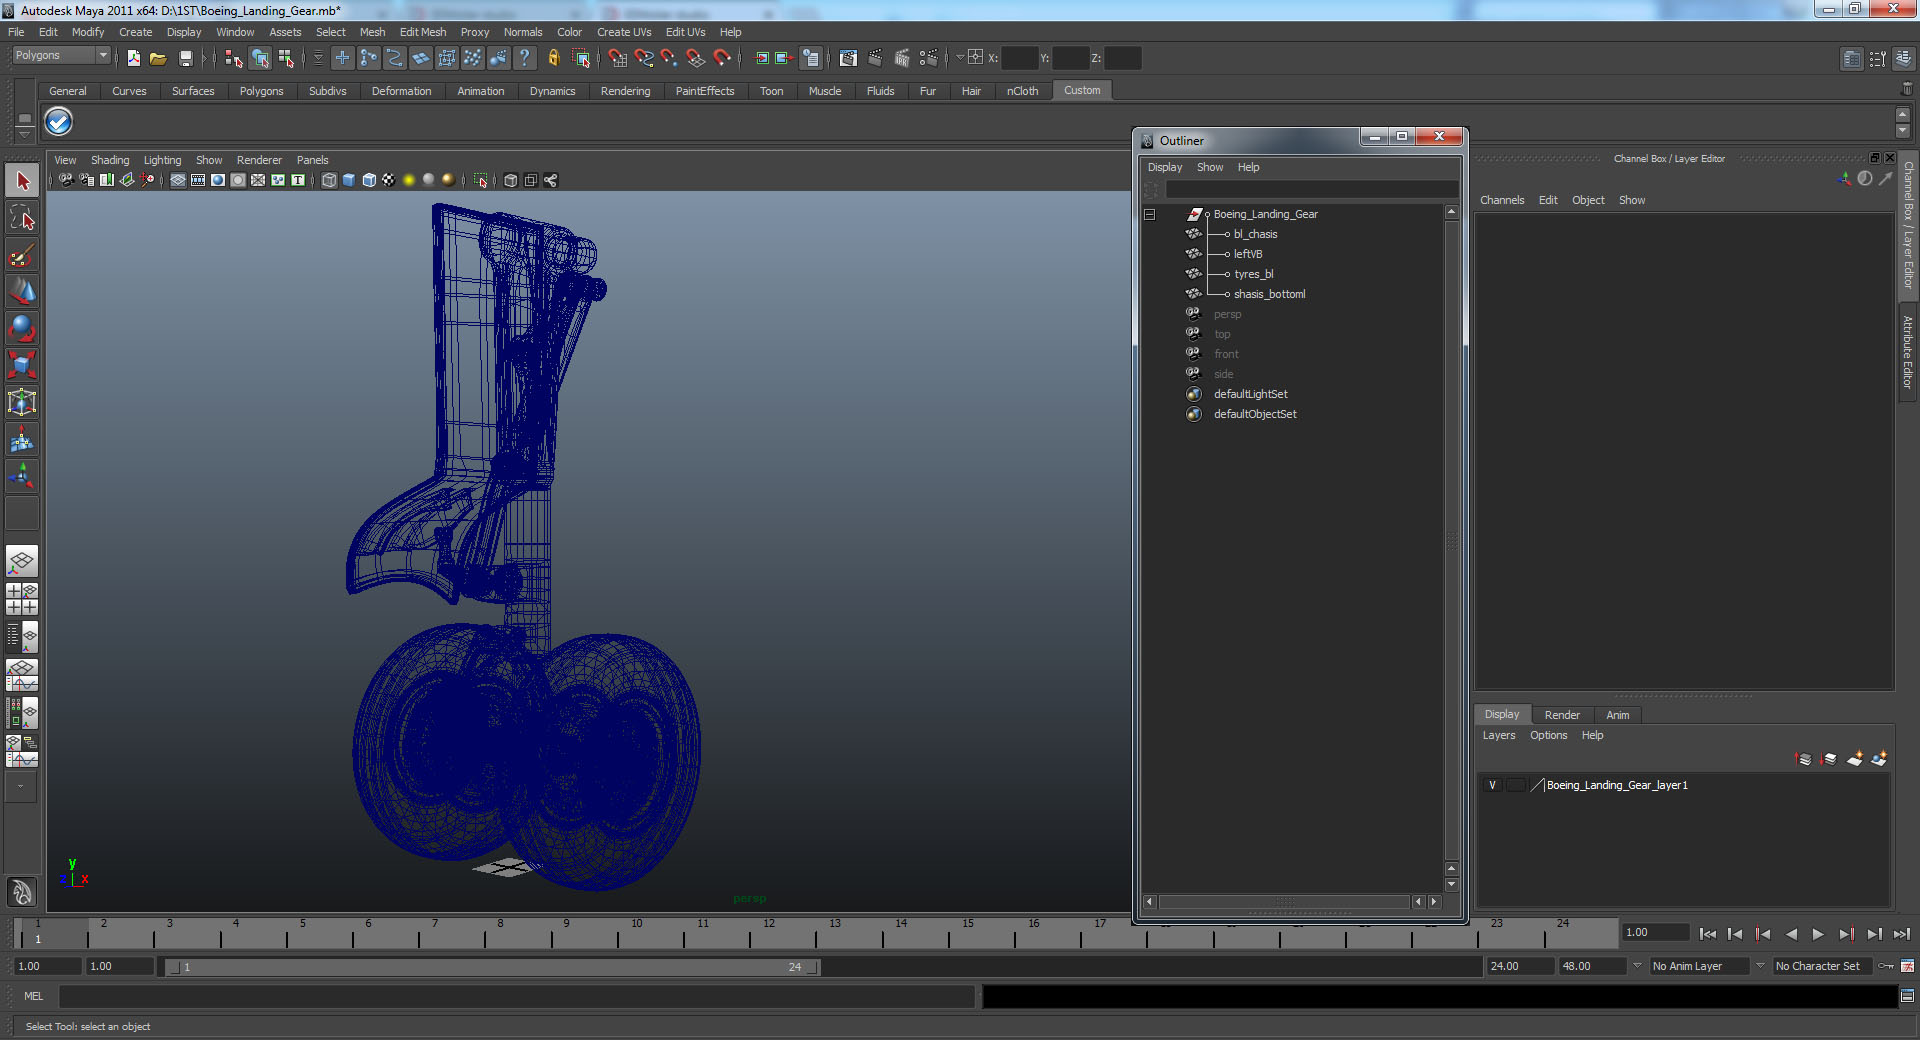
Task: Open the Polygons menu set dropdown
Action: (103, 56)
